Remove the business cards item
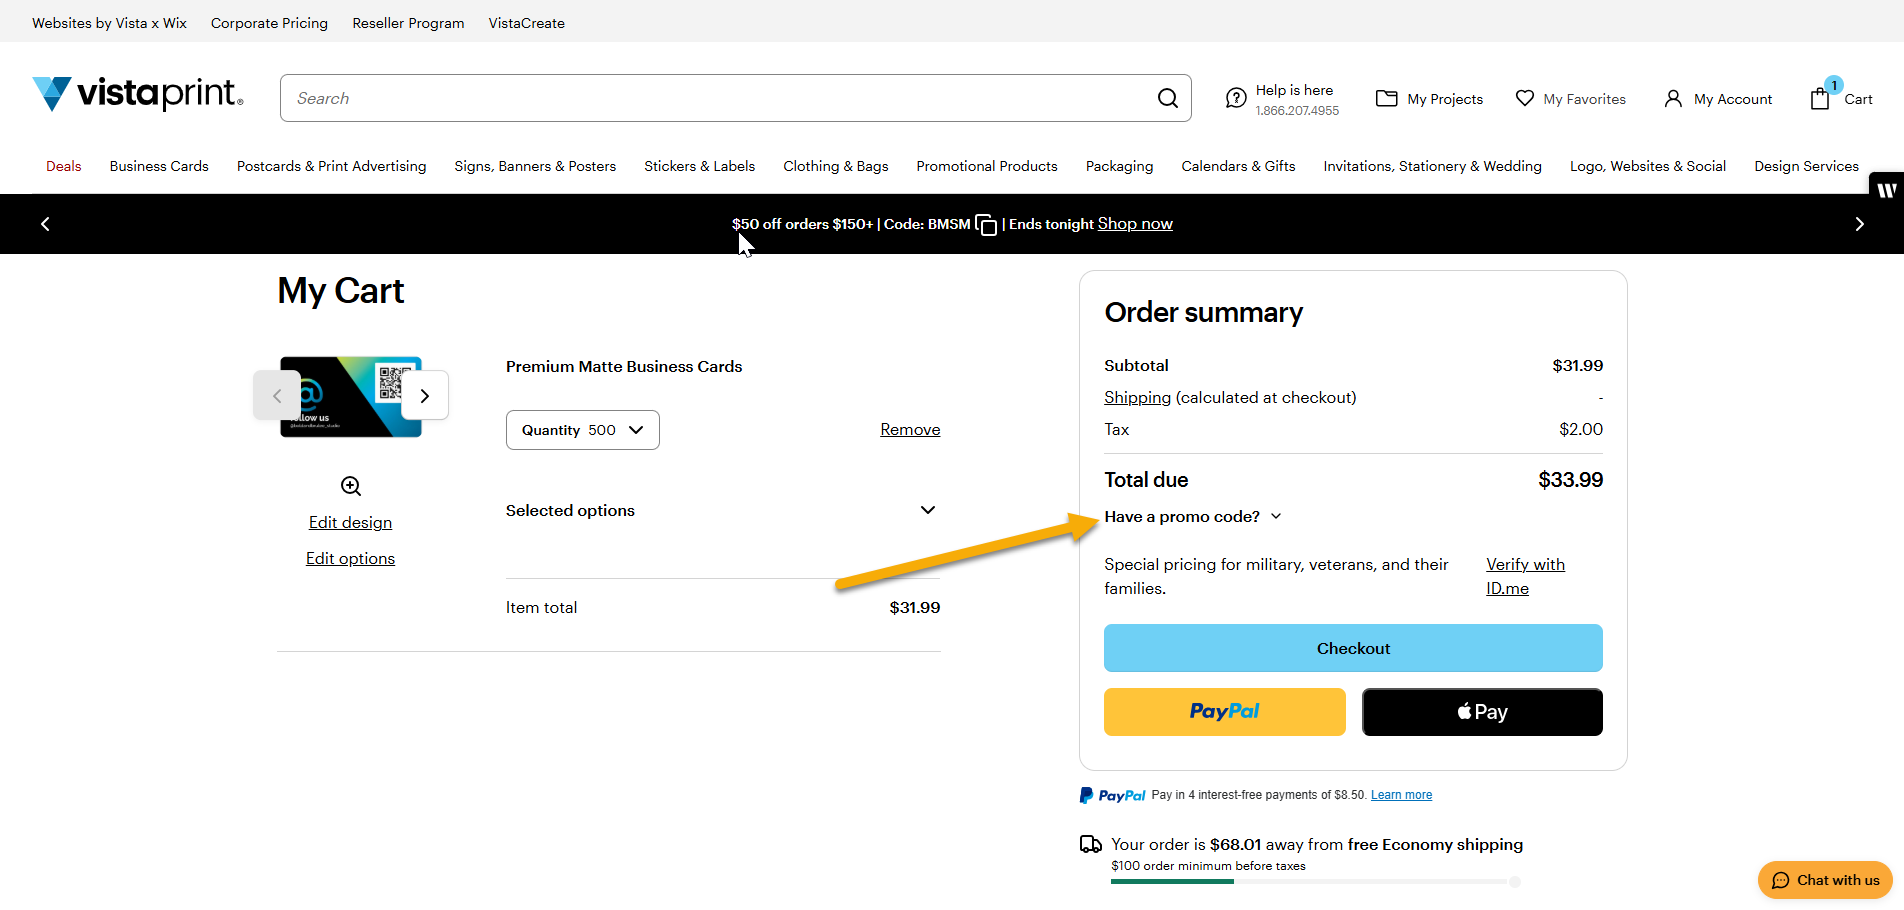This screenshot has width=1904, height=910. 910,429
